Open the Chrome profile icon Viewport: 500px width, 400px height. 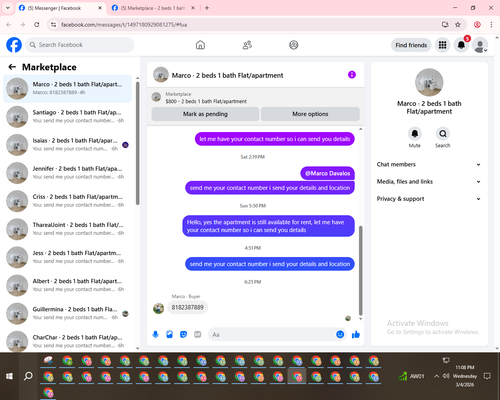[477, 25]
